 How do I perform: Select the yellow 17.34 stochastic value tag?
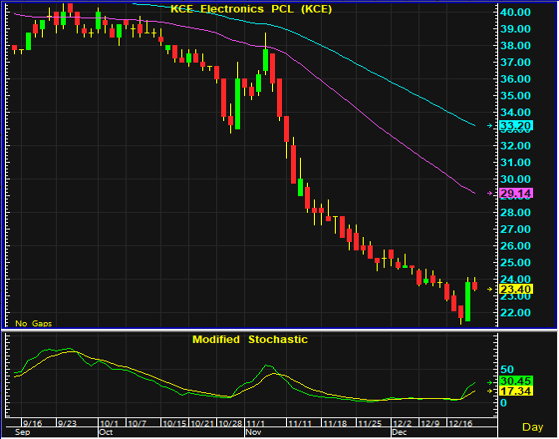click(x=516, y=391)
